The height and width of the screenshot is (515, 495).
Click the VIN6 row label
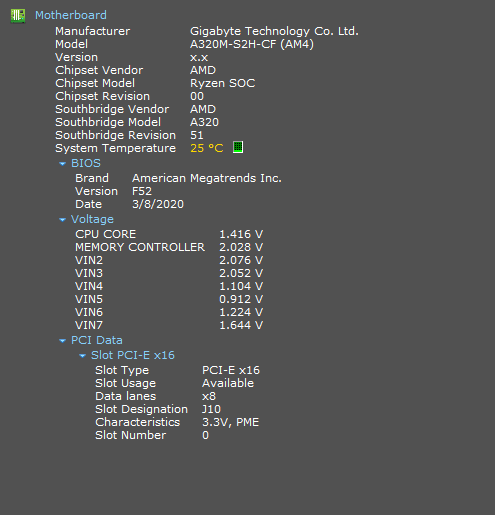pyautogui.click(x=89, y=312)
